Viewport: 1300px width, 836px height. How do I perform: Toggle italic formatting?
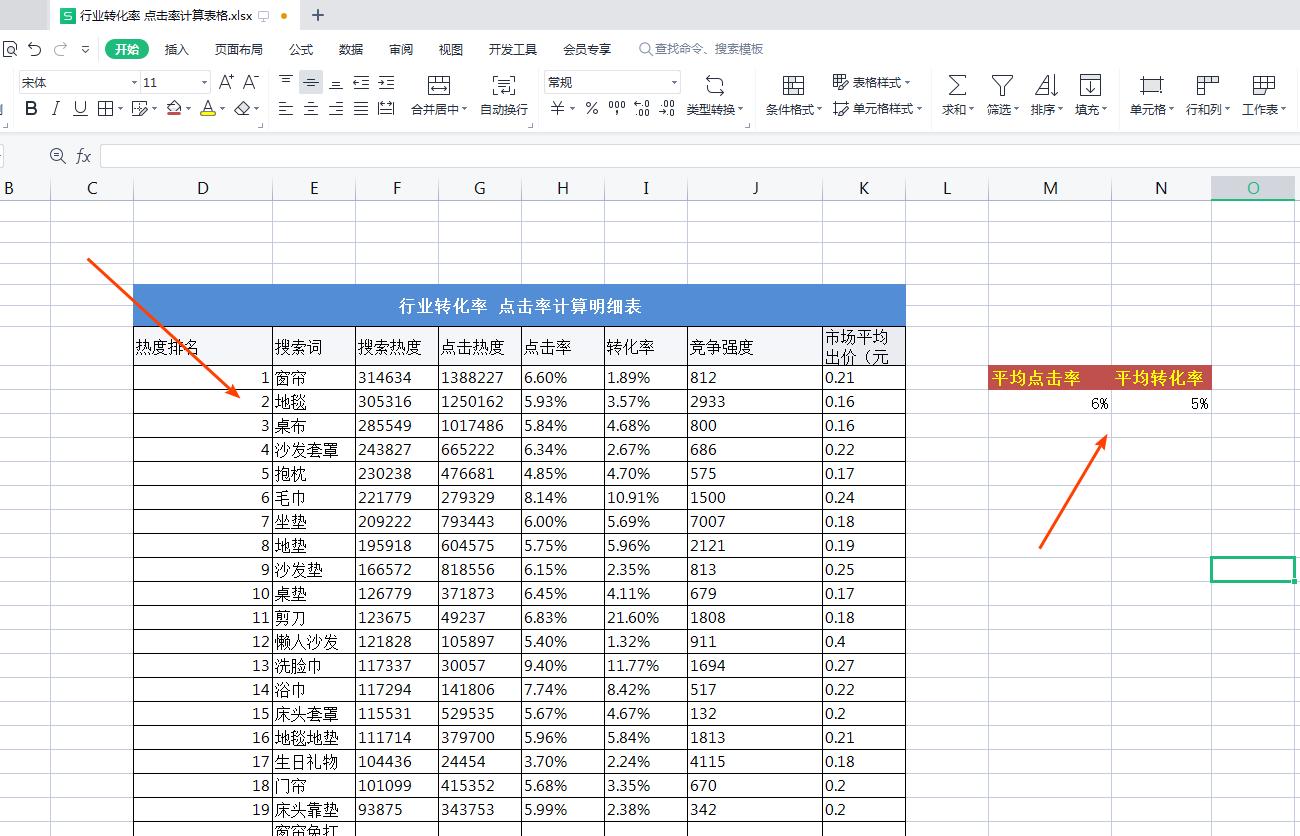pos(55,108)
